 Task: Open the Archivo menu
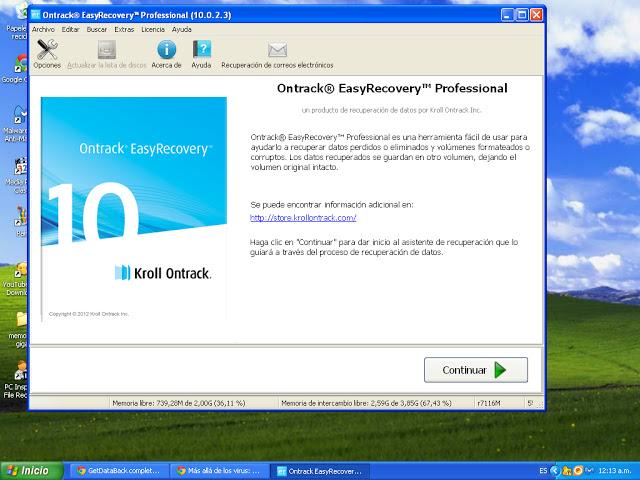tap(43, 29)
